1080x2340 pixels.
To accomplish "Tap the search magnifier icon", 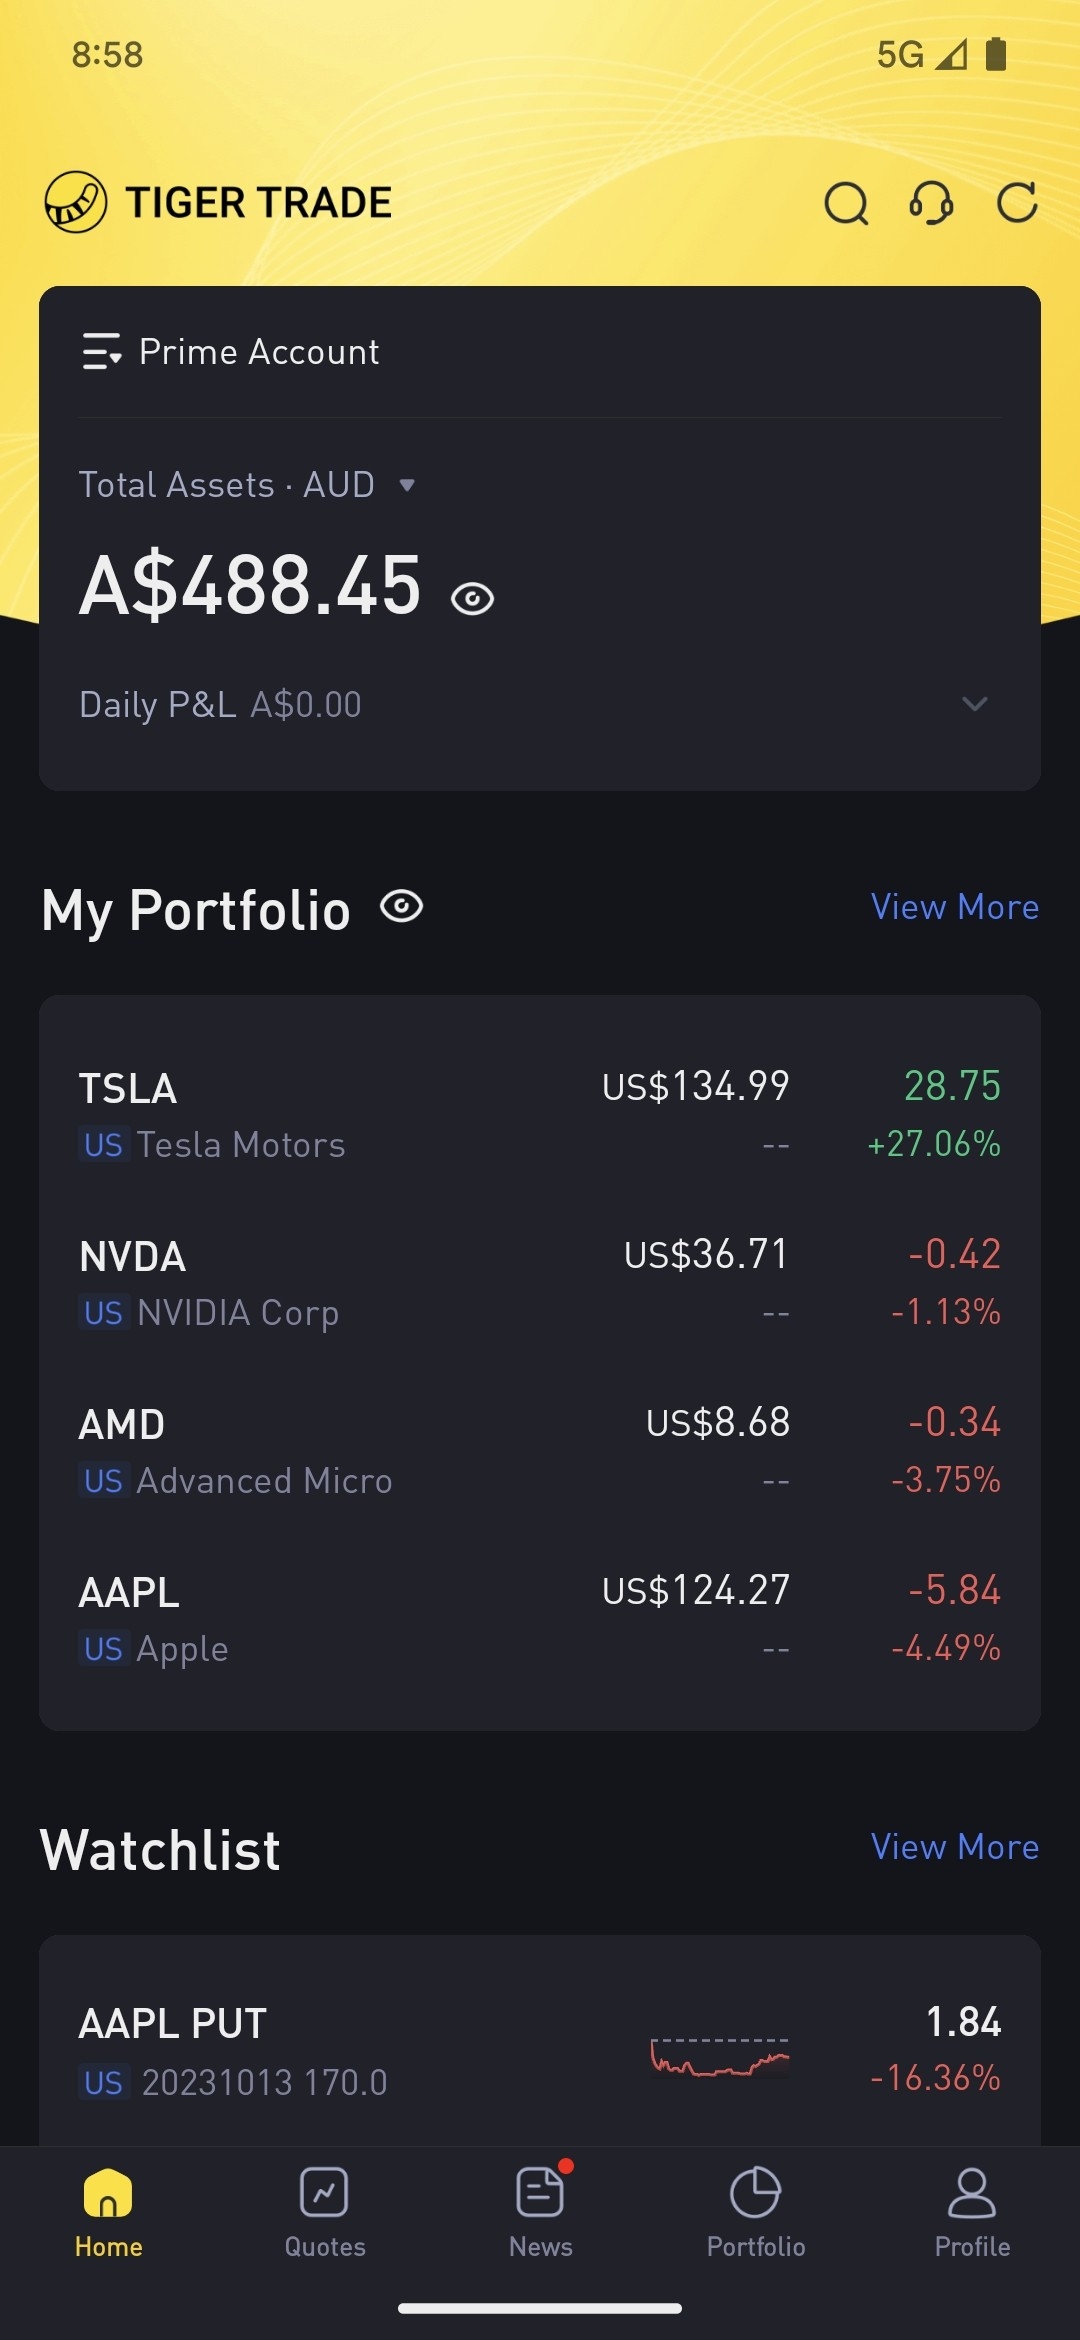I will pos(846,203).
